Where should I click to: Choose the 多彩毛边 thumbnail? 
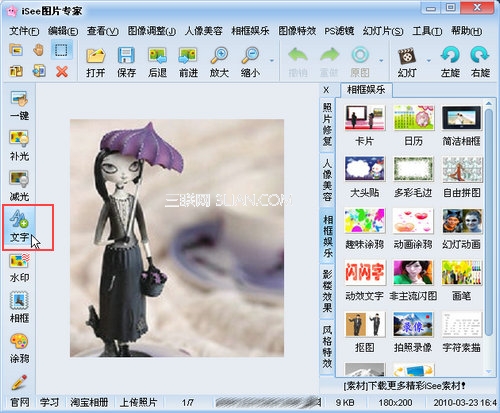pos(413,169)
